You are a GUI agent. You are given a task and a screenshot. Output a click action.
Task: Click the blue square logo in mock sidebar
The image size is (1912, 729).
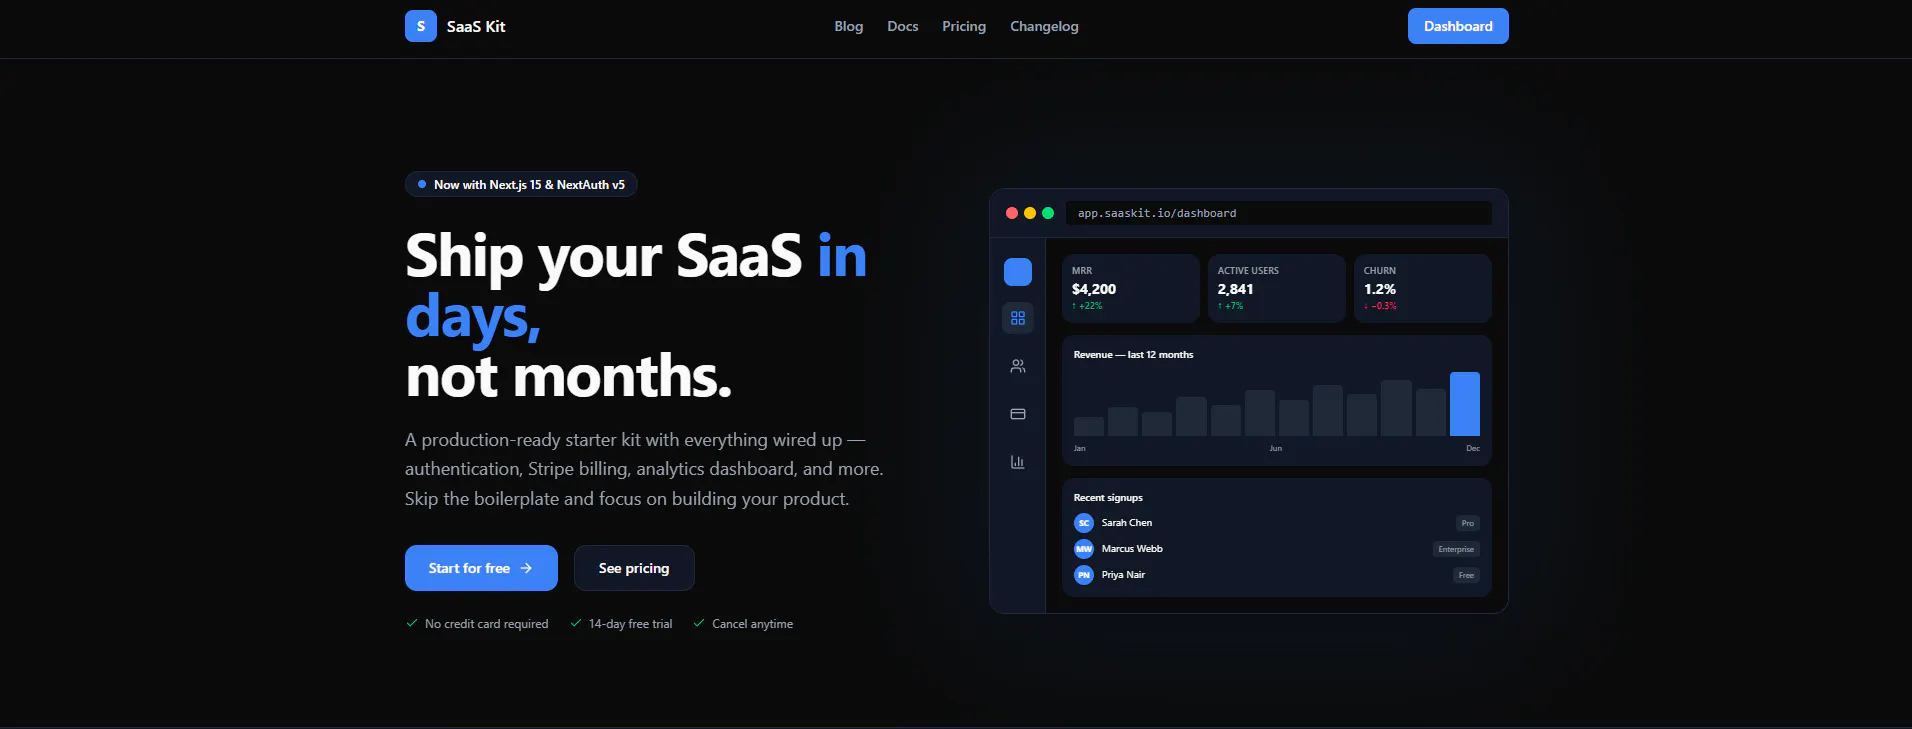tap(1018, 272)
